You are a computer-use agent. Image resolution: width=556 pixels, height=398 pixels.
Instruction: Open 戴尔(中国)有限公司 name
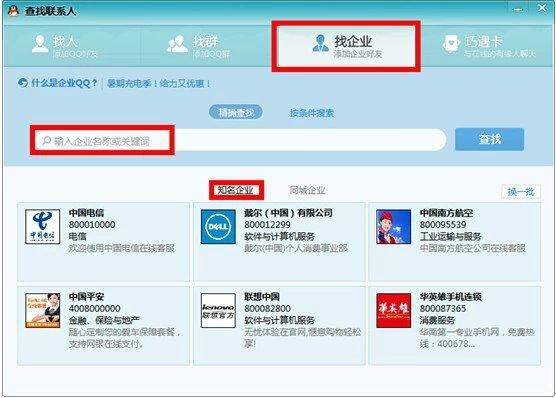coord(288,213)
